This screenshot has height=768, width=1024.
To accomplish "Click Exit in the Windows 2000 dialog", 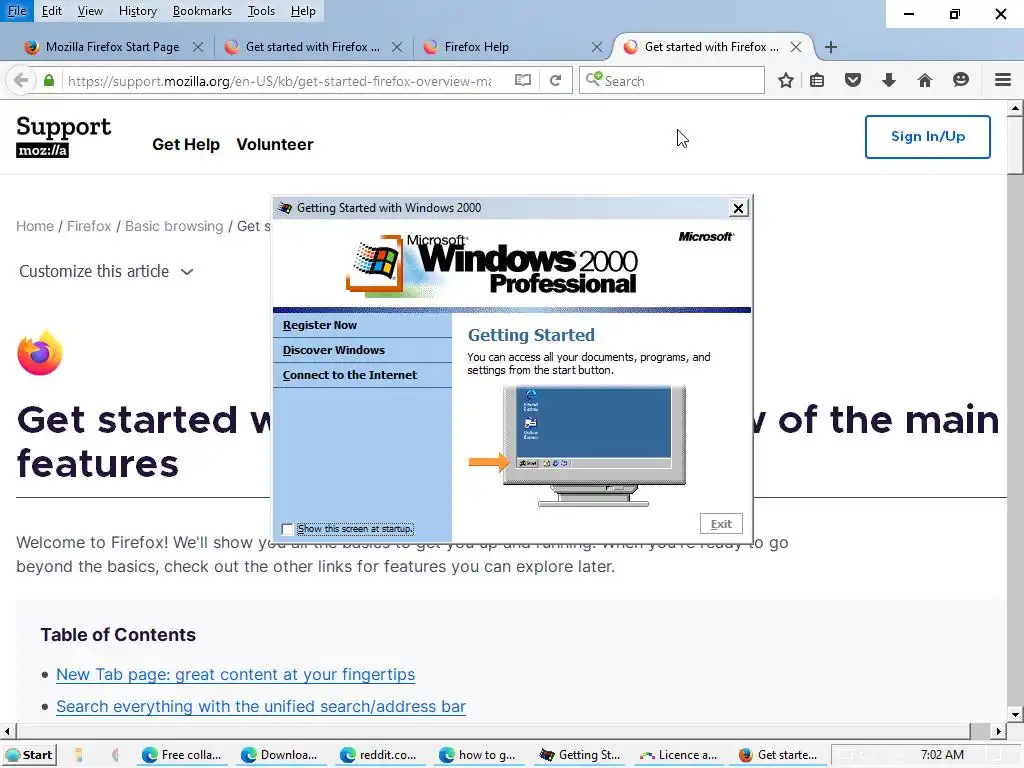I will tap(721, 524).
